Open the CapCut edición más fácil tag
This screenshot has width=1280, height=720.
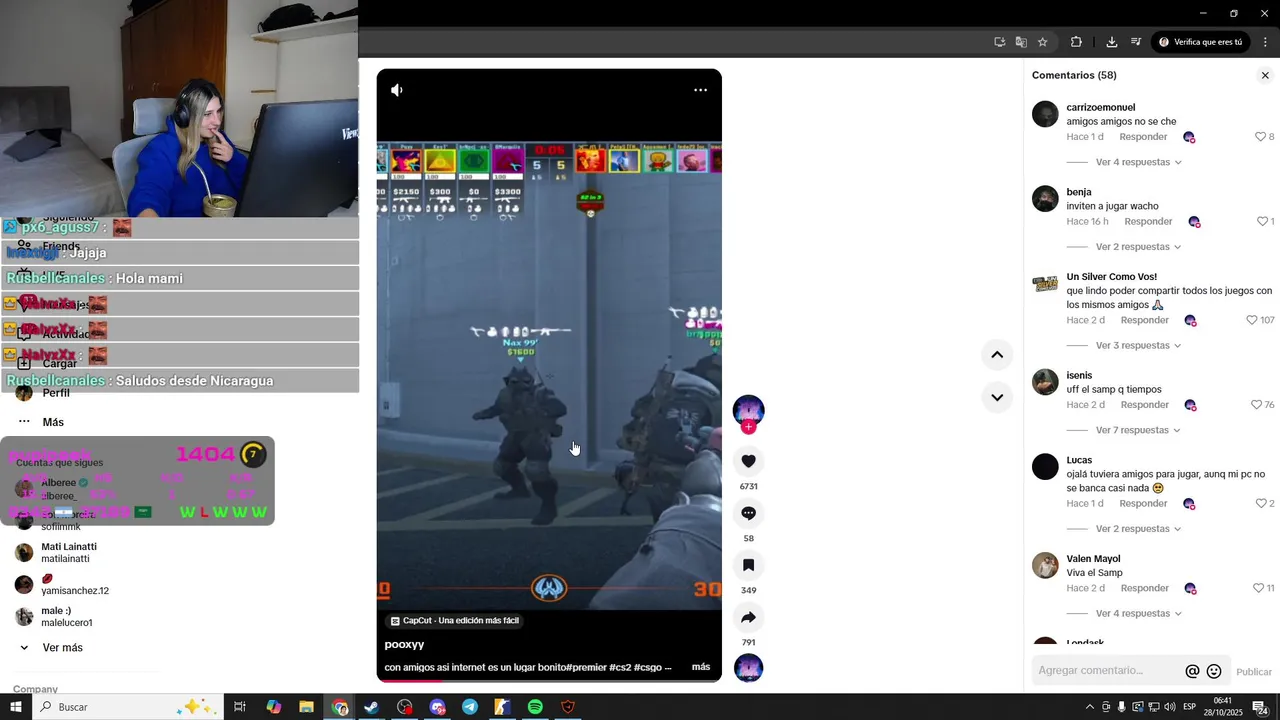455,621
